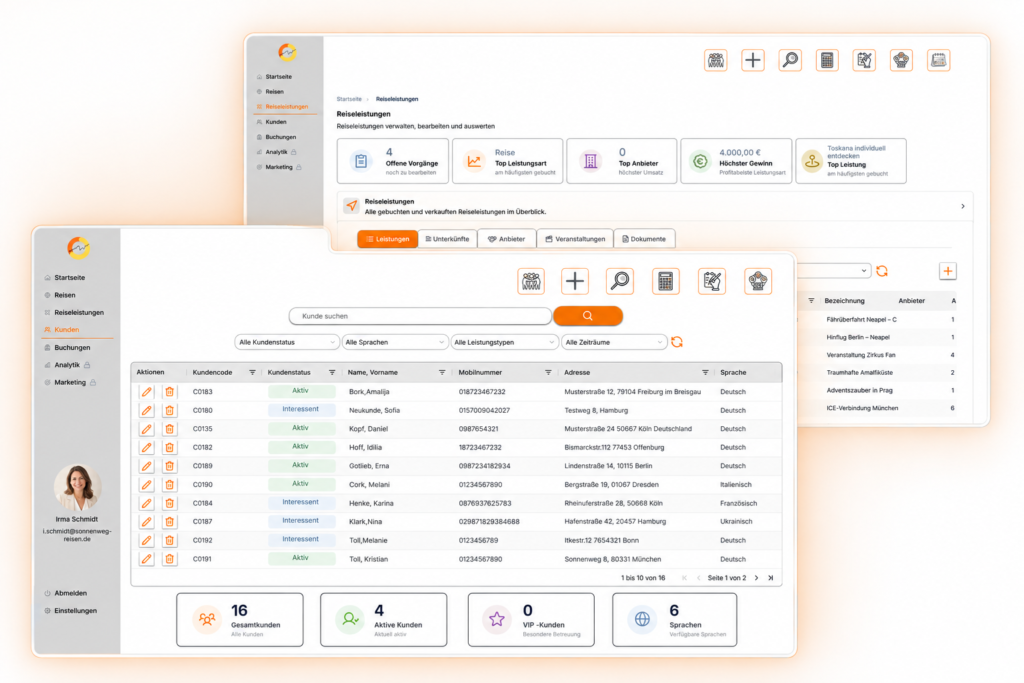Edit customer C0135 Kopf, Daniel
The image size is (1024, 683).
(x=147, y=429)
